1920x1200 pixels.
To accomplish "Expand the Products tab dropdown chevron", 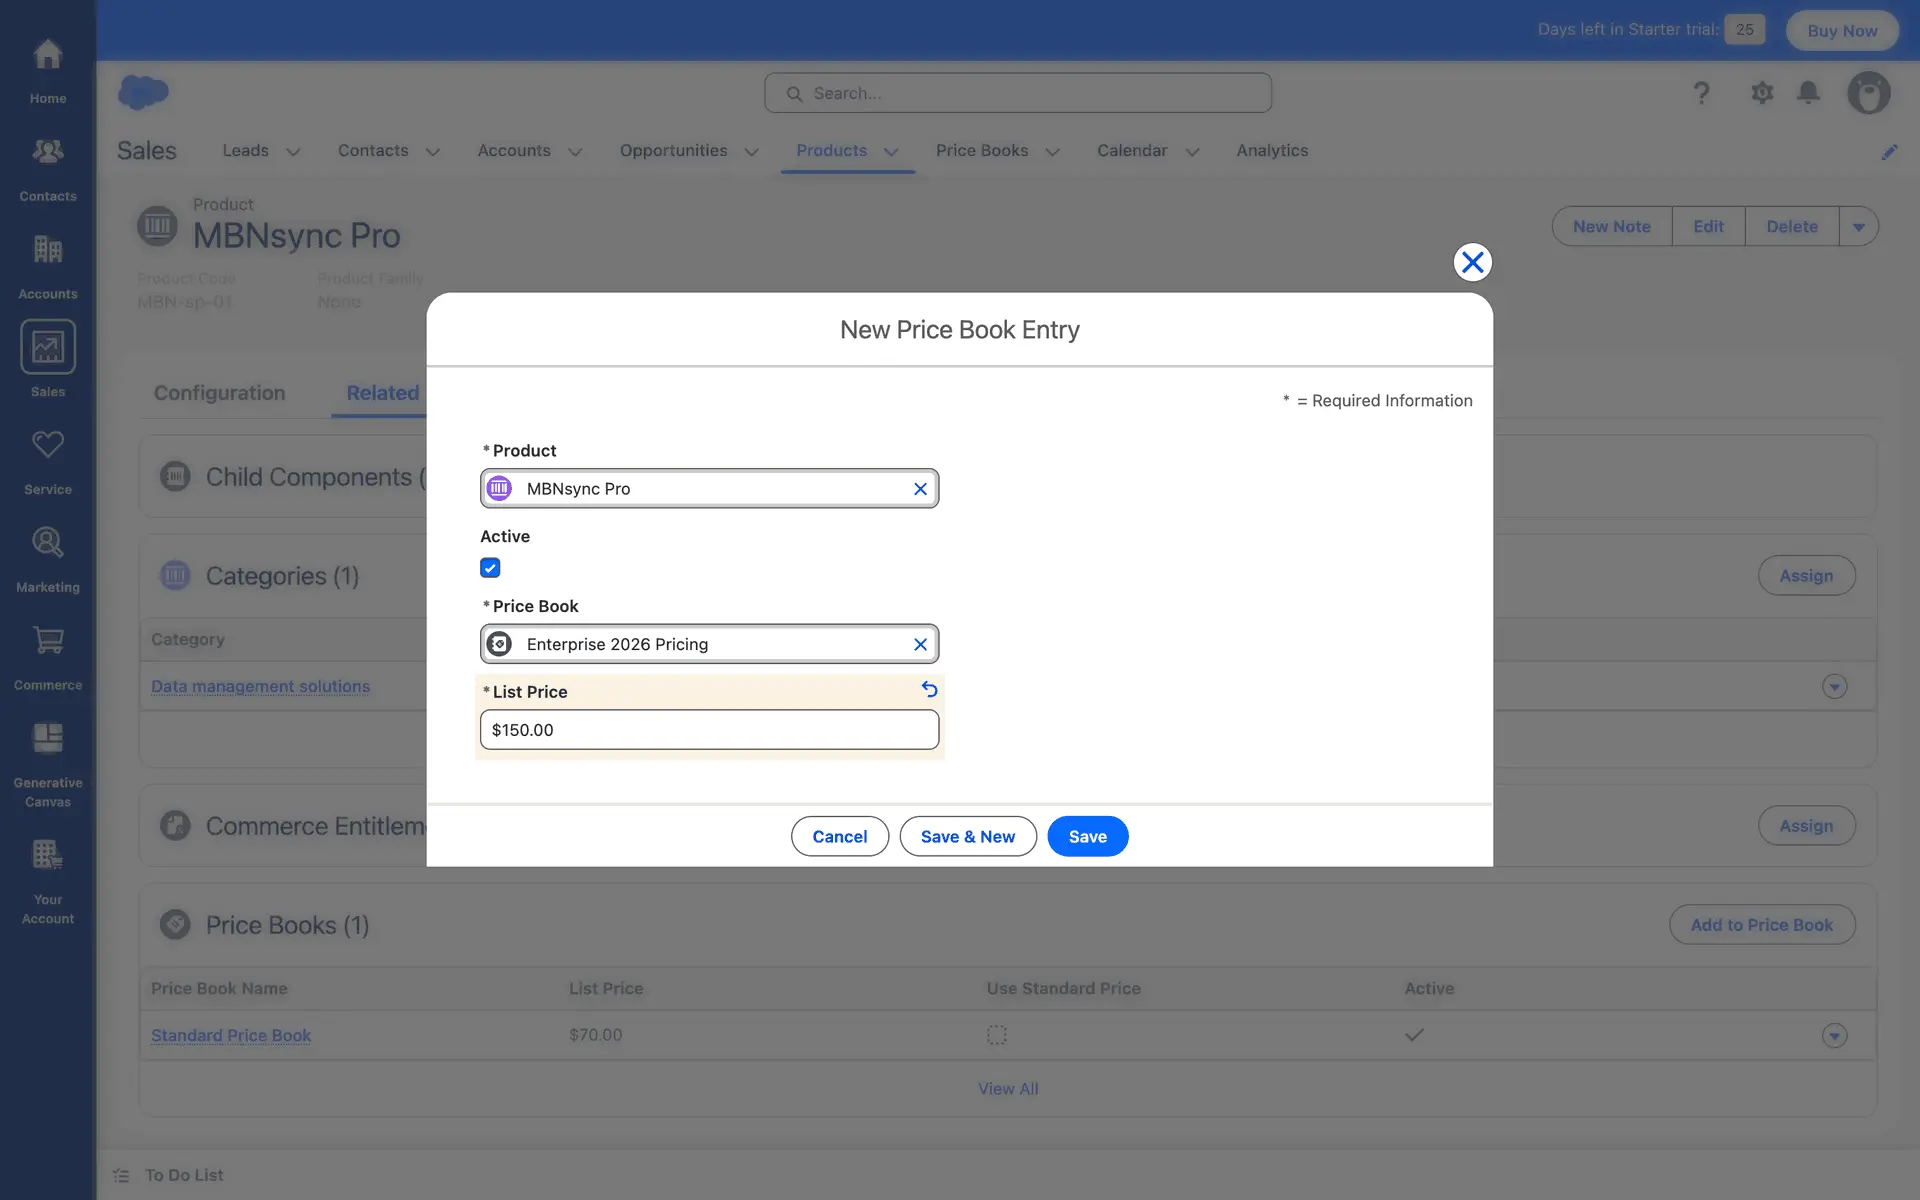I will 891,152.
